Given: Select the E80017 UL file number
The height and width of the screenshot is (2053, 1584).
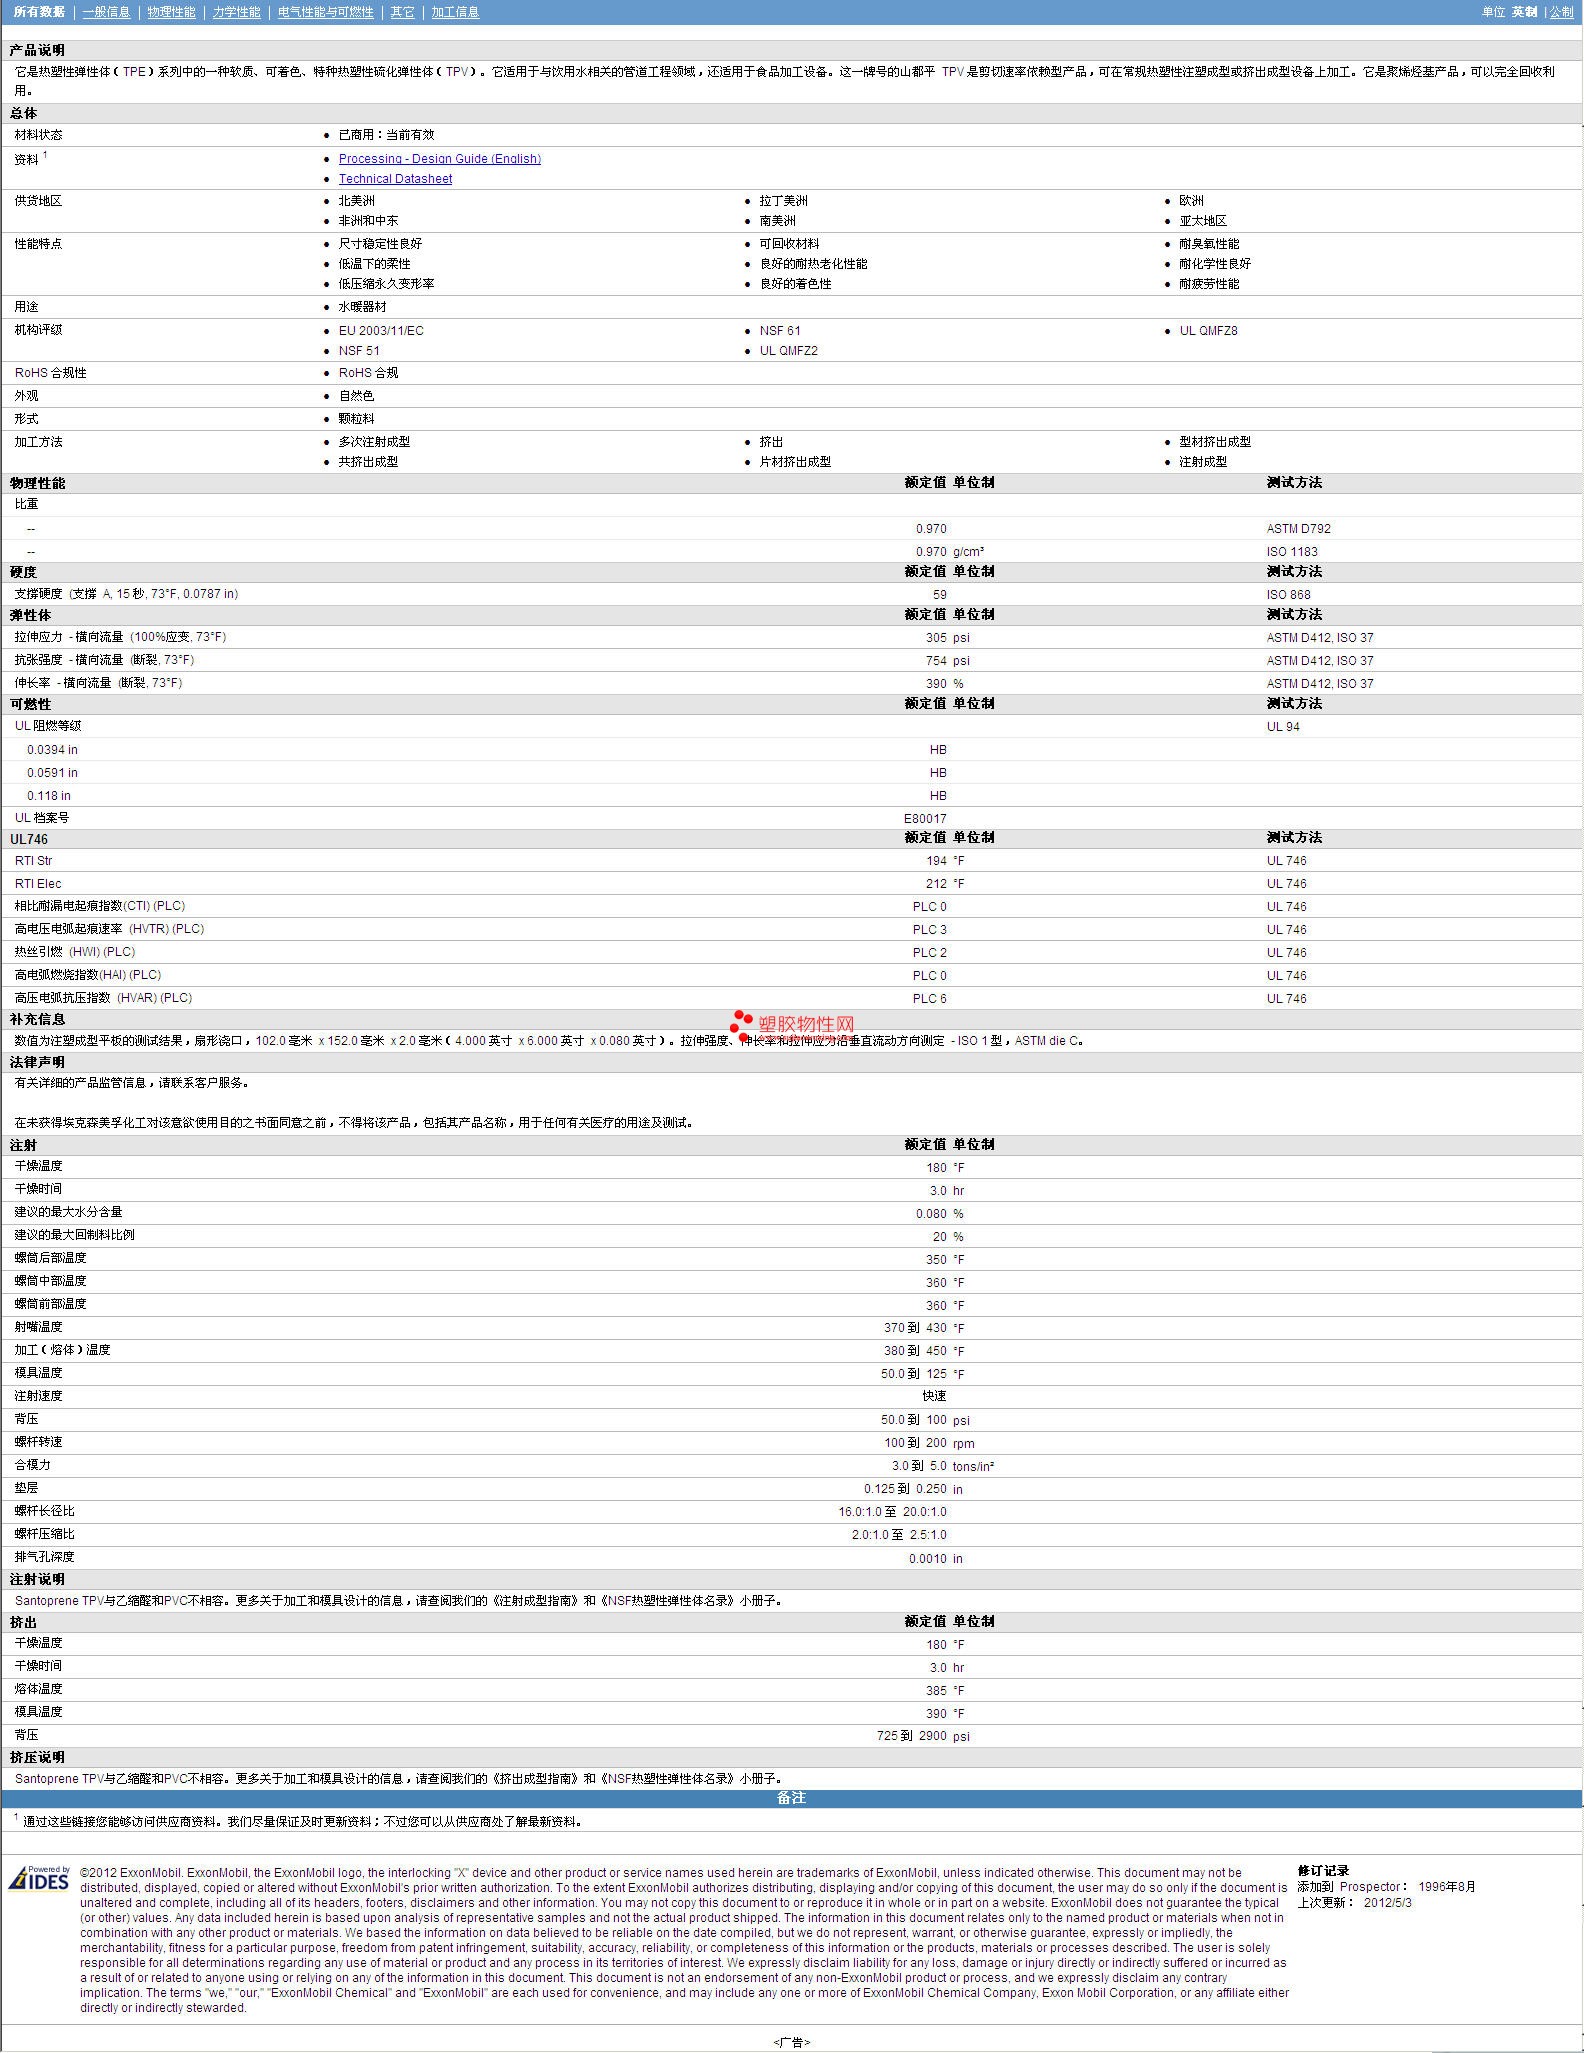Looking at the screenshot, I should [925, 819].
